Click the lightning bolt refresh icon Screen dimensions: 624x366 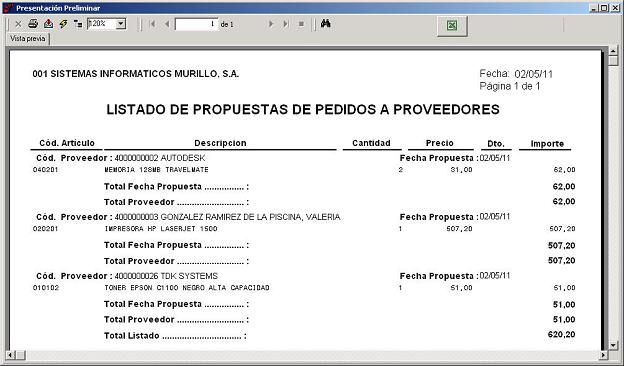pos(63,24)
